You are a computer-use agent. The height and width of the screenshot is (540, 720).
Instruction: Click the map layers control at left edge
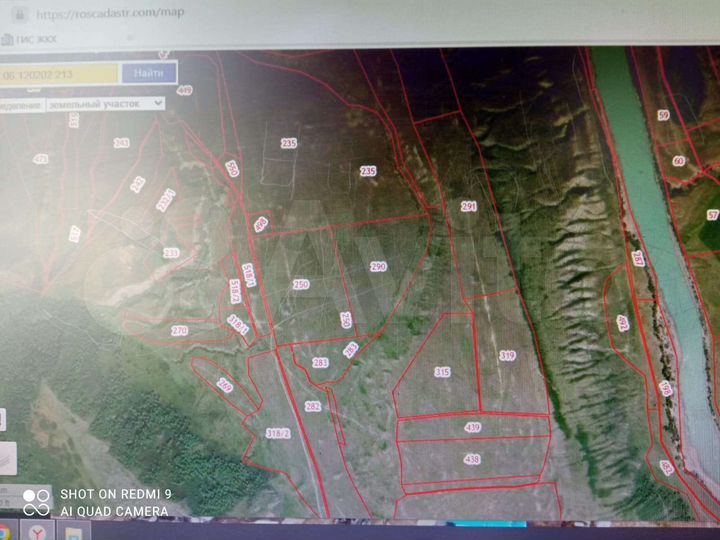click(x=6, y=458)
